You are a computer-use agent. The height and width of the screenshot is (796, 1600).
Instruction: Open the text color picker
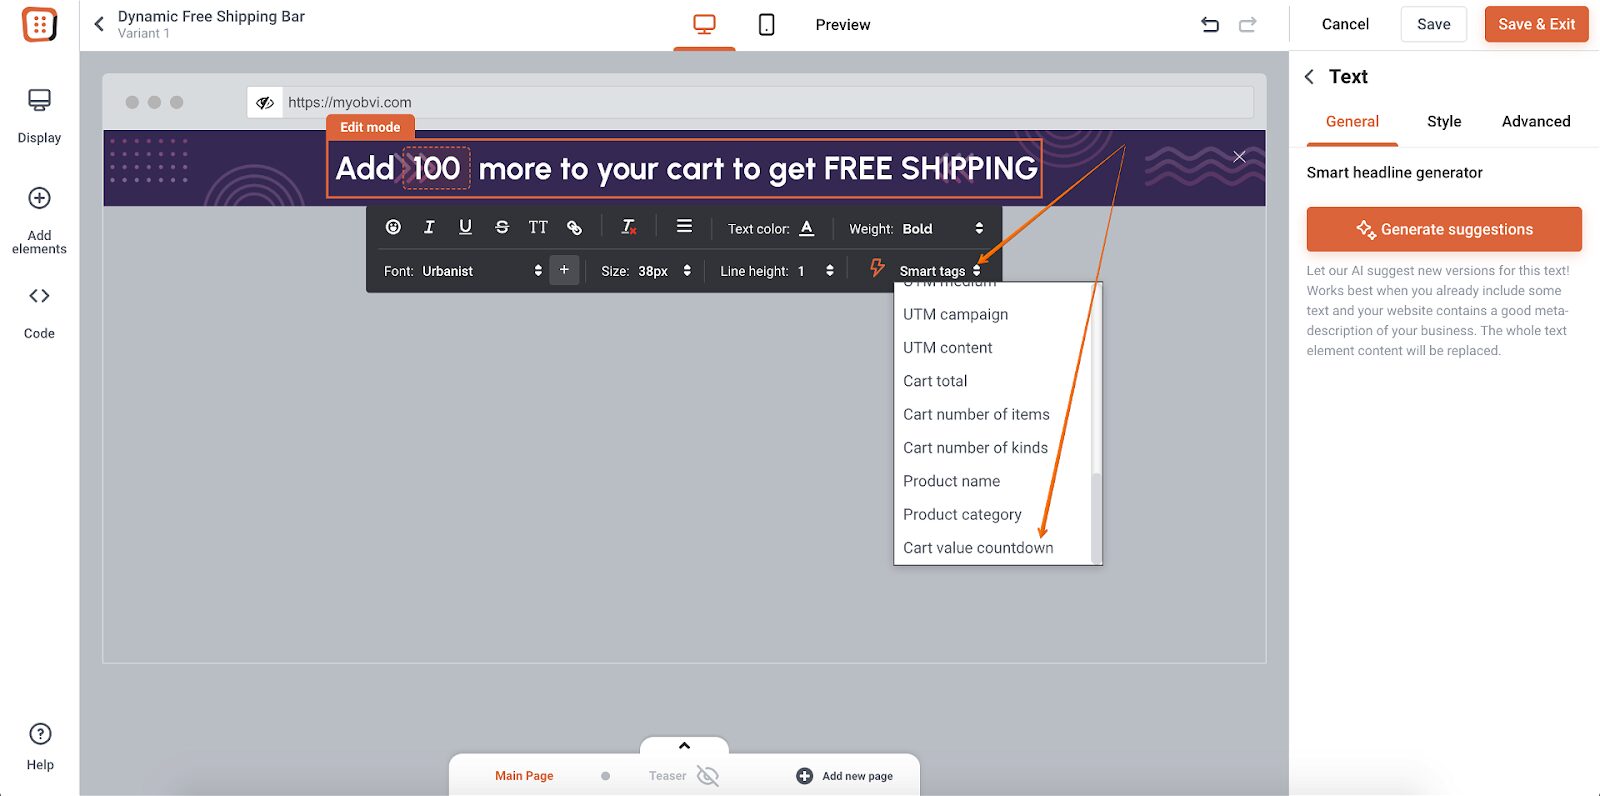807,229
